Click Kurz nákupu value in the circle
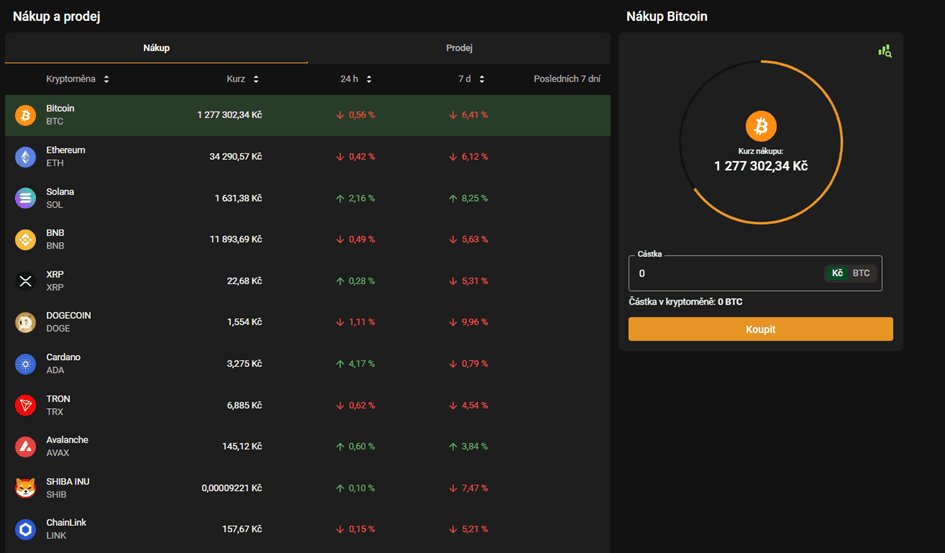The height and width of the screenshot is (553, 945). click(761, 166)
